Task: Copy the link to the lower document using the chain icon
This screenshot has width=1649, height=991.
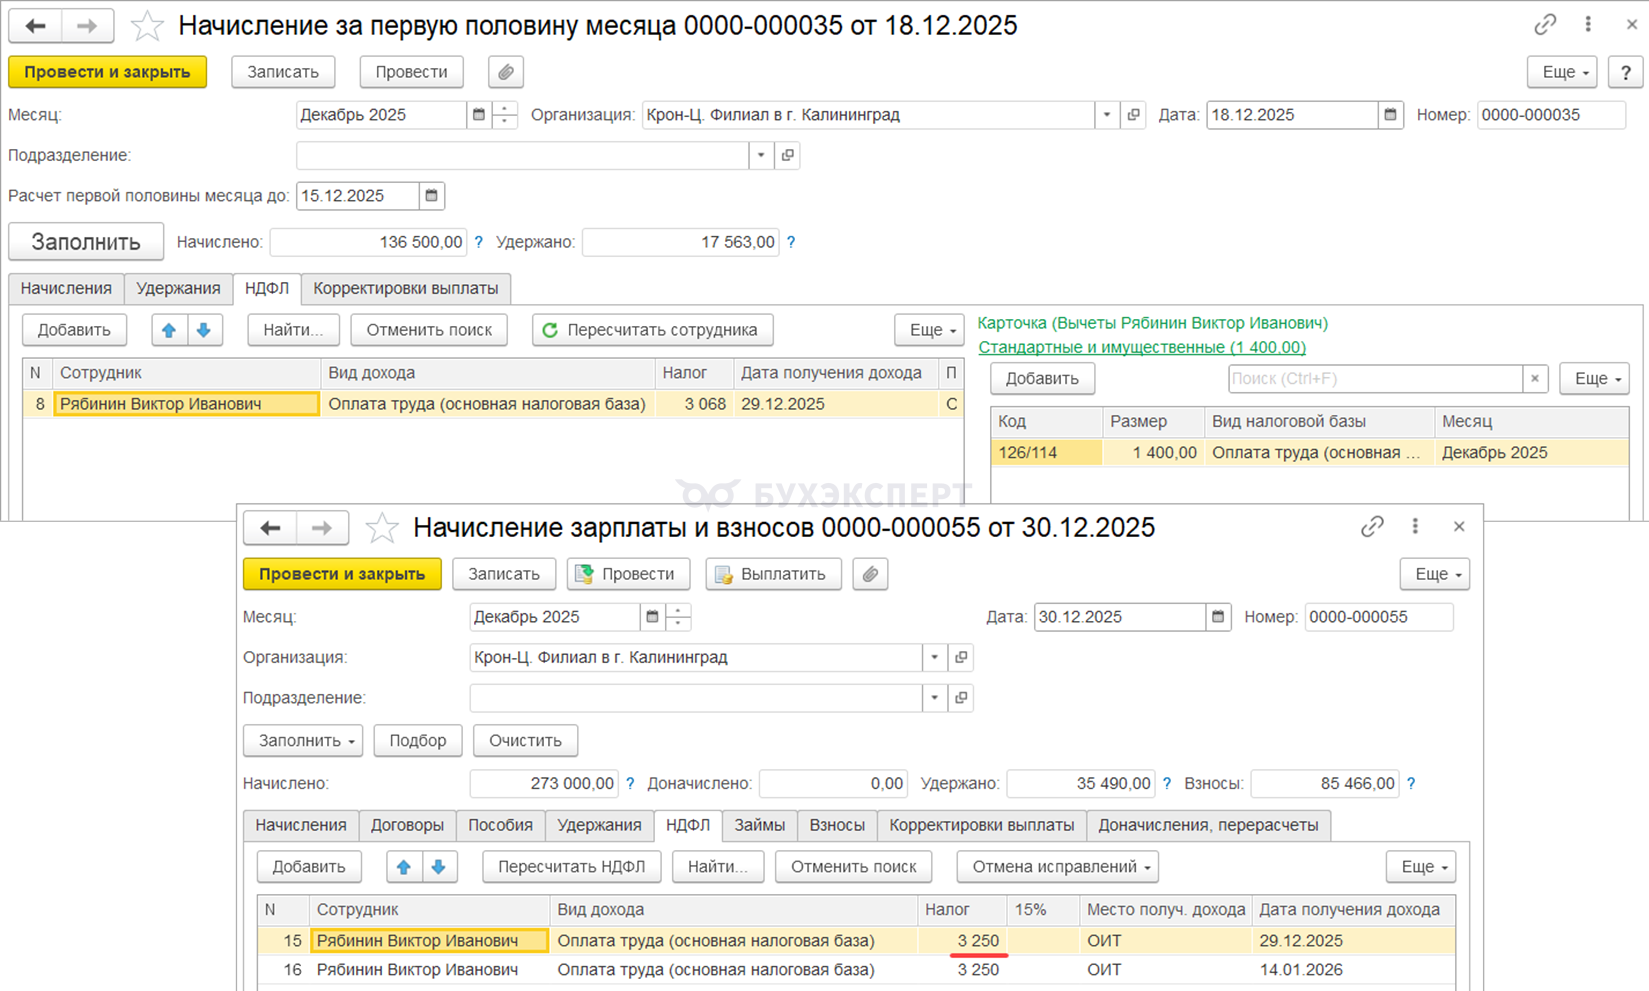Action: coord(1372,527)
